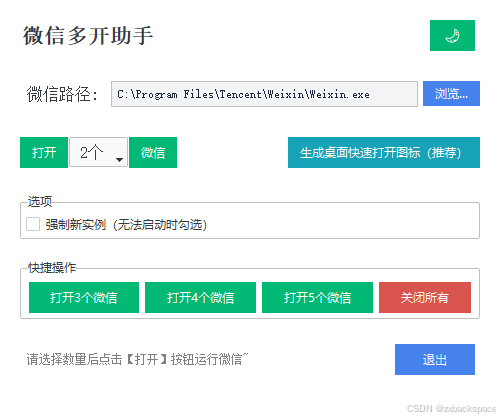This screenshot has width=500, height=420.
Task: Click the 微信路径: label
Action: [62, 94]
